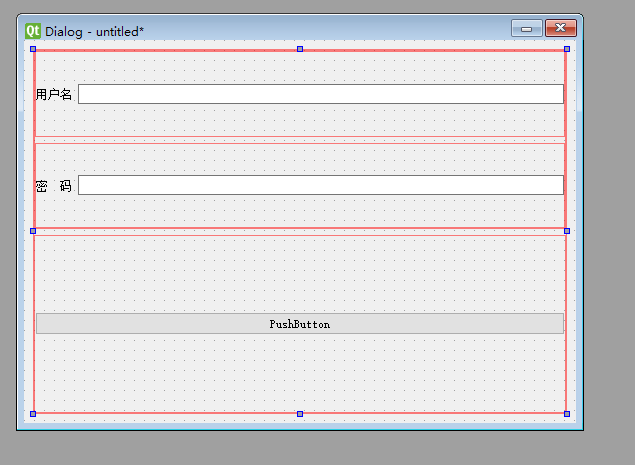Click the PushButton button
The width and height of the screenshot is (635, 465).
click(300, 324)
